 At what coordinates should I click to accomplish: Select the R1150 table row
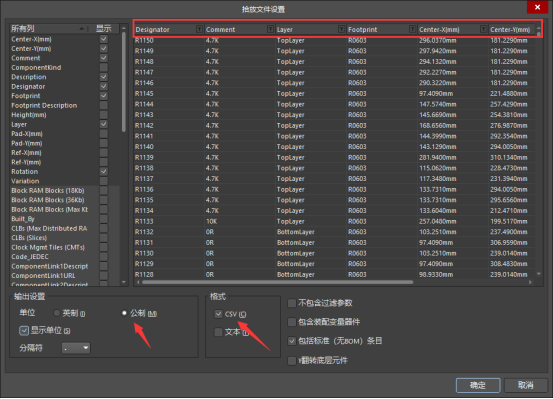pyautogui.click(x=334, y=41)
